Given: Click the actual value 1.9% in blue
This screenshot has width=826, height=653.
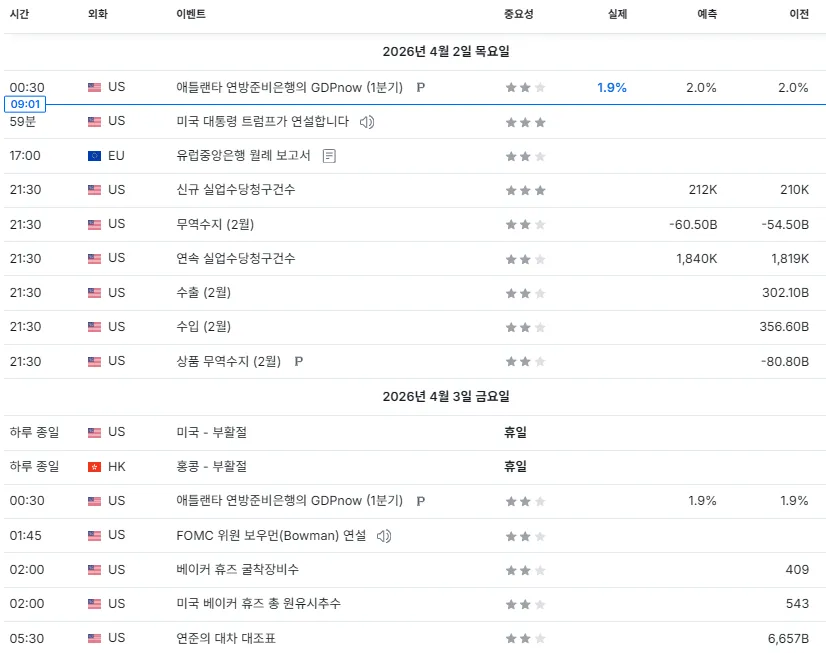Looking at the screenshot, I should 612,87.
